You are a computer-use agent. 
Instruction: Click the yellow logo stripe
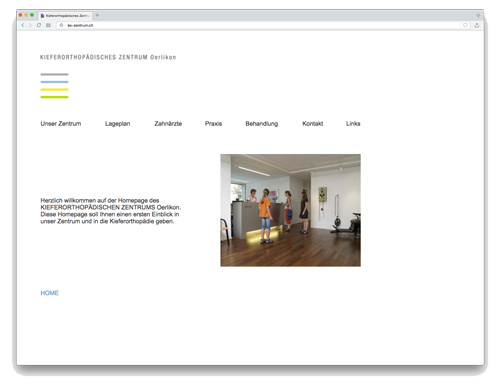pyautogui.click(x=54, y=90)
